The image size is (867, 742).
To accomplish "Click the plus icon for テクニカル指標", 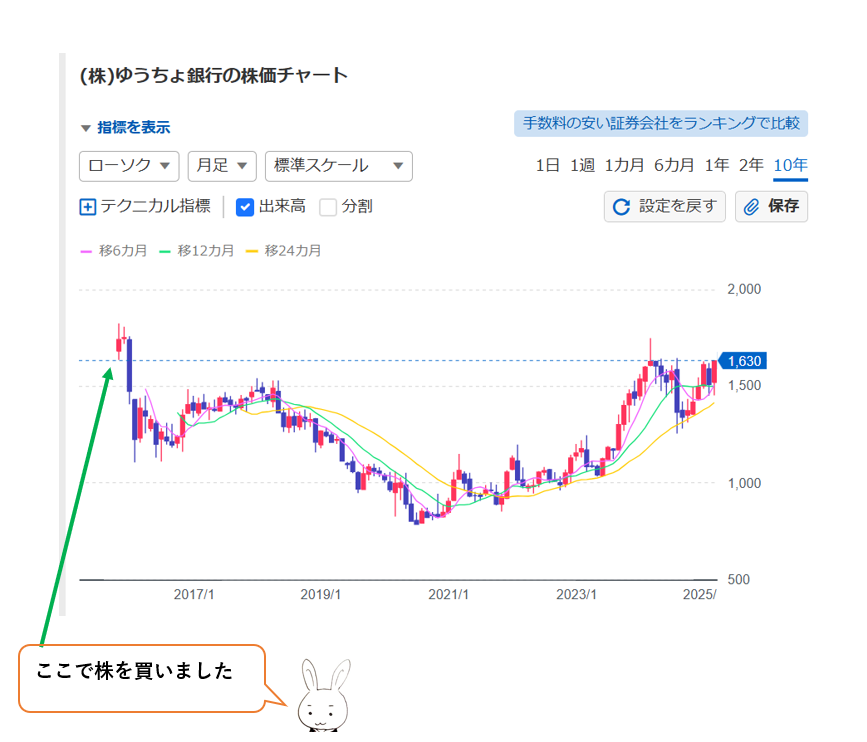I will 88,207.
